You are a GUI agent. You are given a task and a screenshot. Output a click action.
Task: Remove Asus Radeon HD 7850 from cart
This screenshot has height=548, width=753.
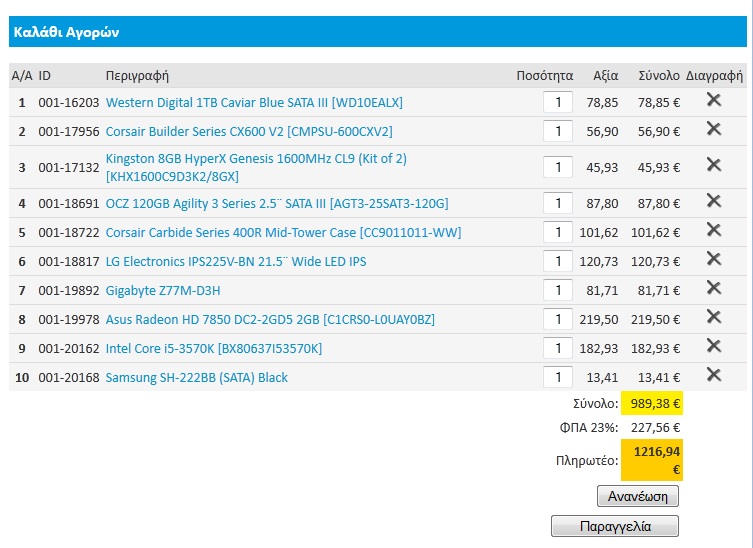(x=714, y=317)
